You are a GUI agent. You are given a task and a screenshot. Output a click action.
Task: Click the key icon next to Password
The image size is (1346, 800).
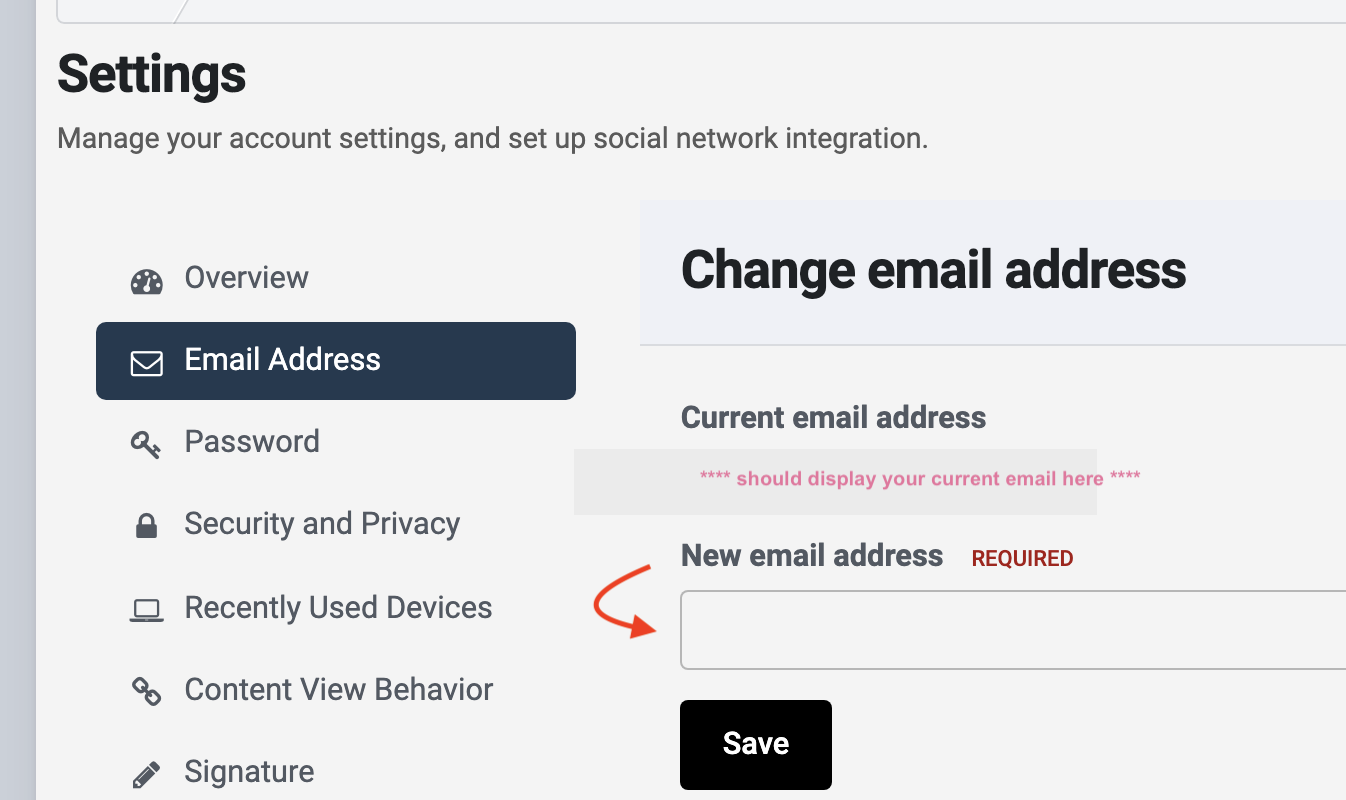146,443
